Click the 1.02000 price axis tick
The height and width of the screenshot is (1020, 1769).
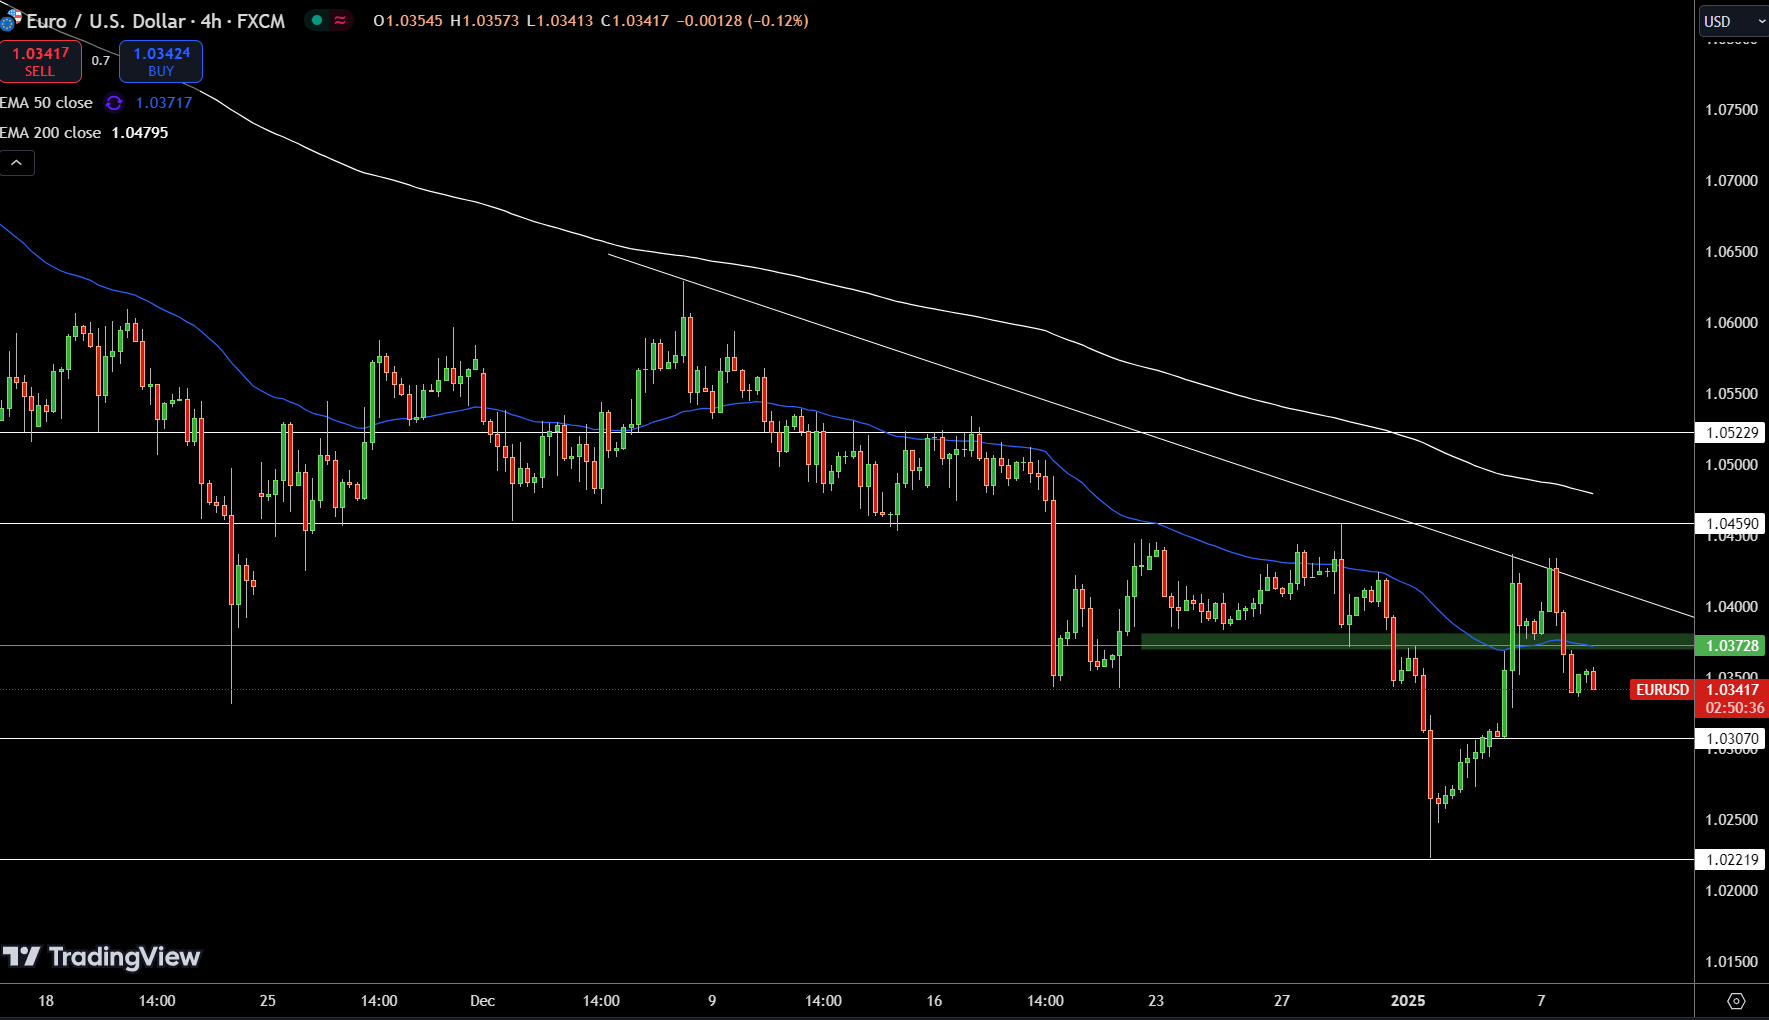click(x=1731, y=891)
